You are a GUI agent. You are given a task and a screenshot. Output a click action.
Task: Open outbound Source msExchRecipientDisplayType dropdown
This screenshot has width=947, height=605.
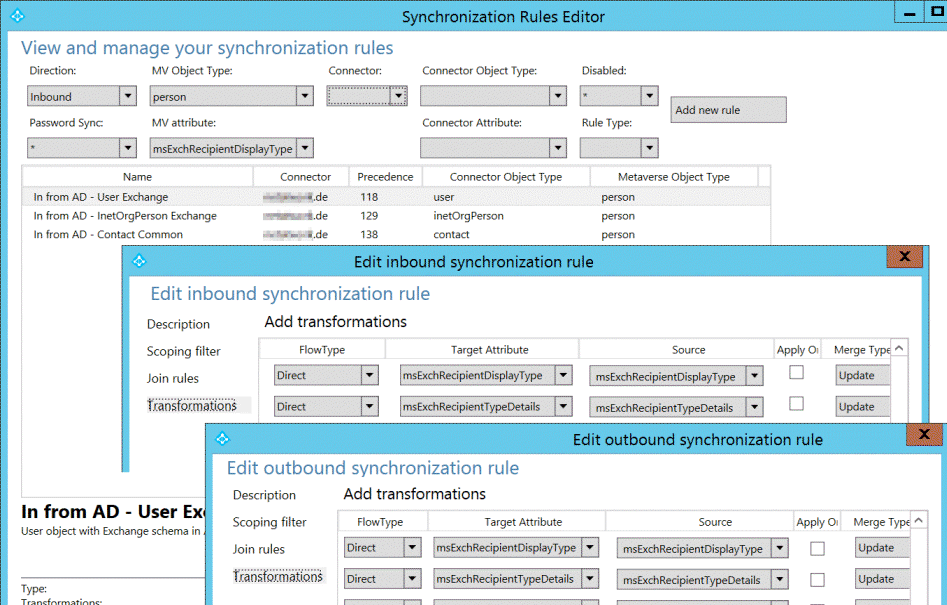tap(703, 548)
